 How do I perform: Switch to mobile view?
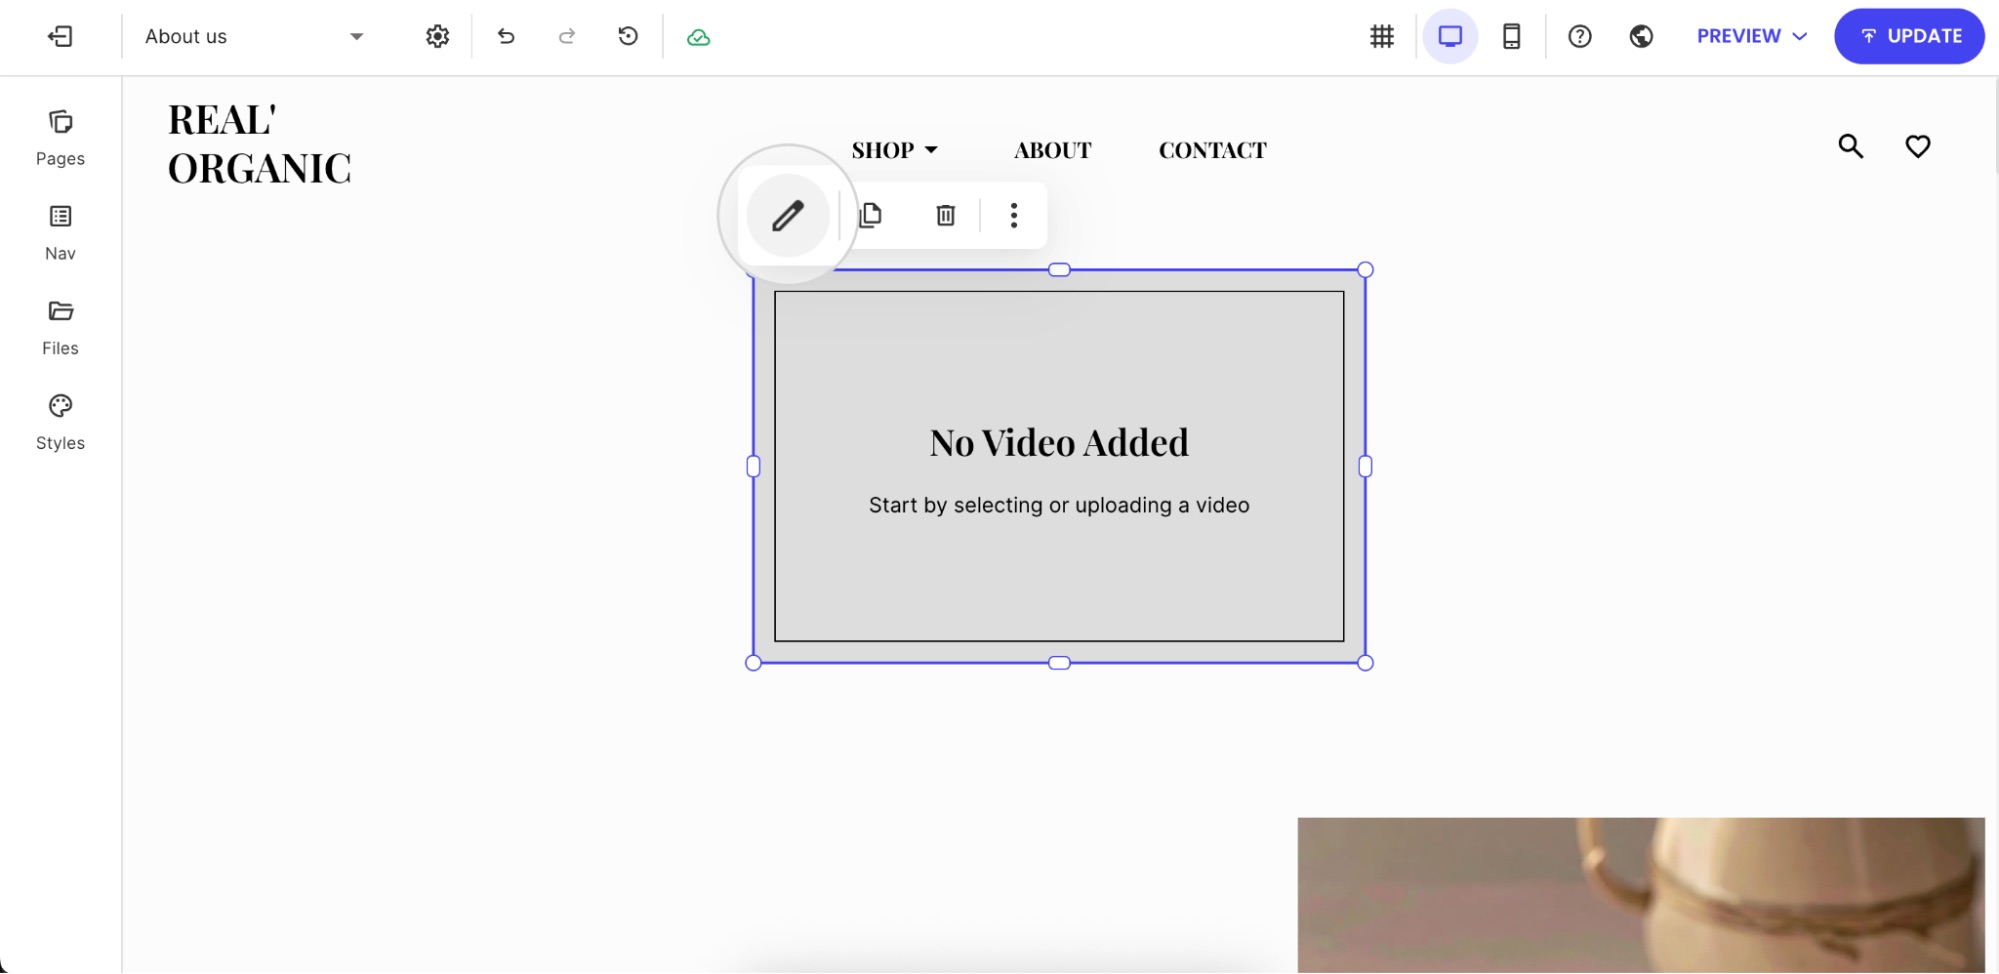(1511, 37)
